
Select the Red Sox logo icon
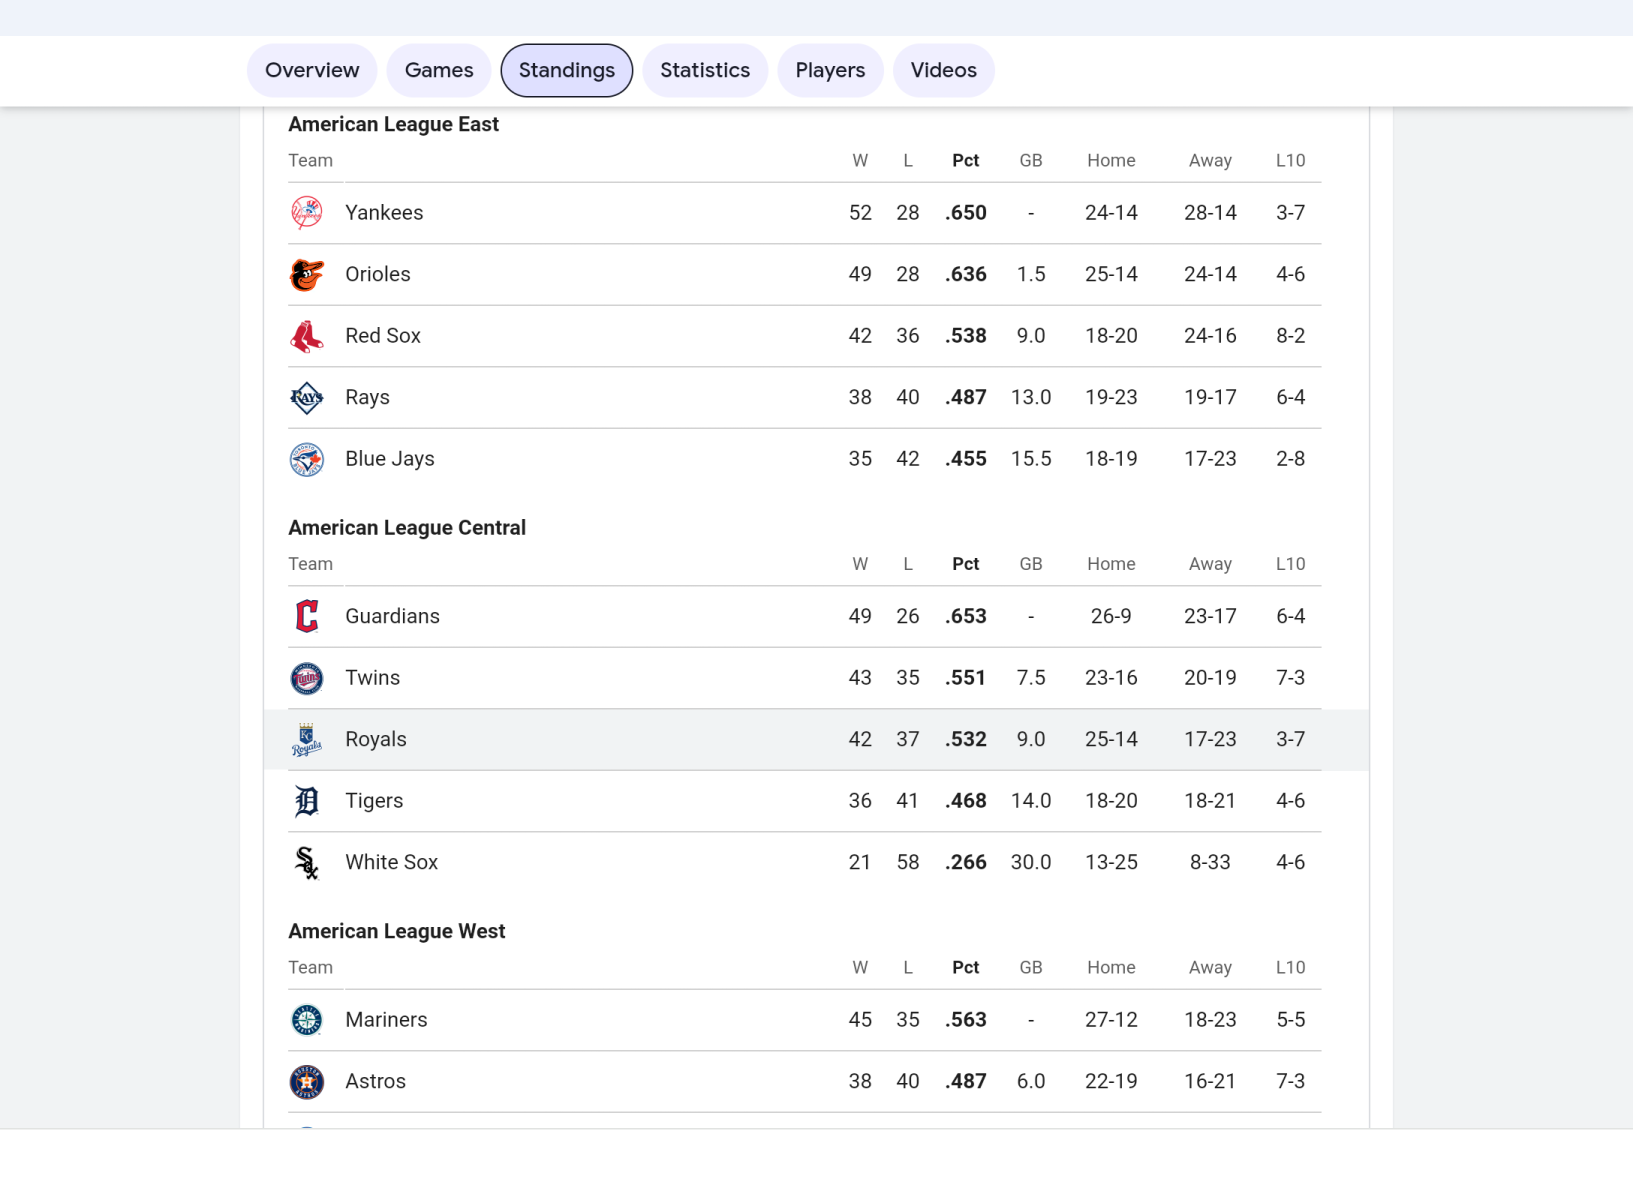pos(307,337)
